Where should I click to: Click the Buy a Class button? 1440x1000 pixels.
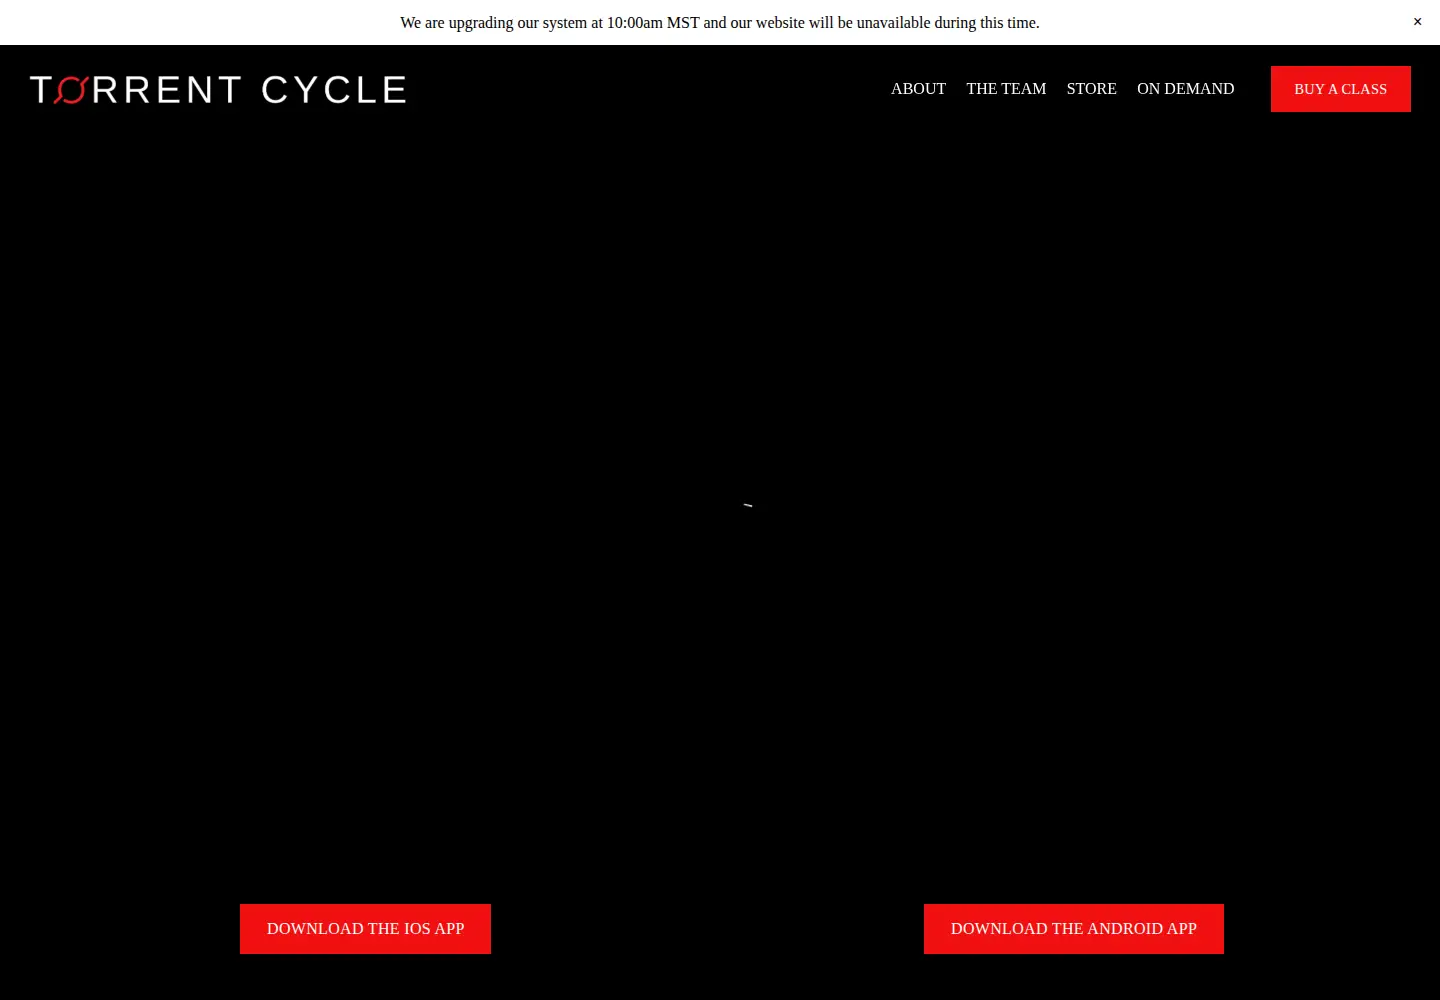coord(1340,89)
